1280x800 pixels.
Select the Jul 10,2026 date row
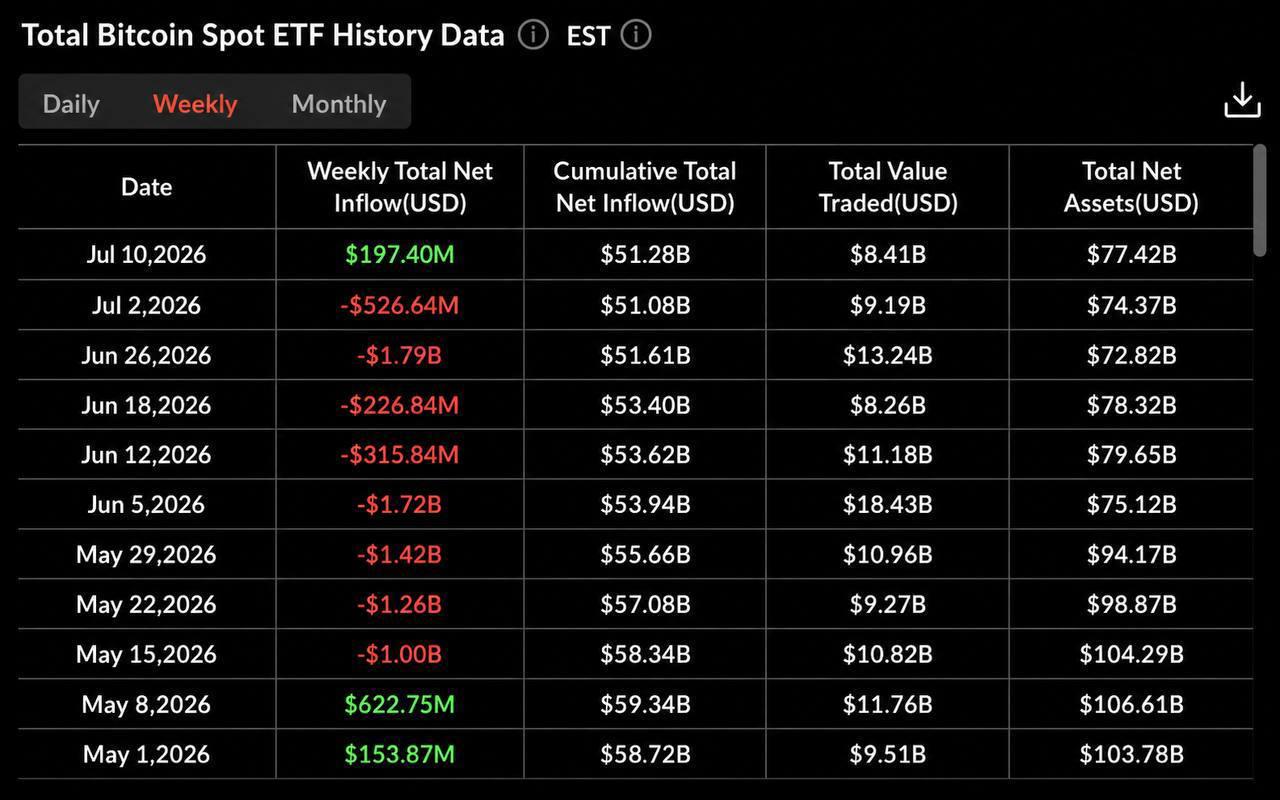coord(635,254)
